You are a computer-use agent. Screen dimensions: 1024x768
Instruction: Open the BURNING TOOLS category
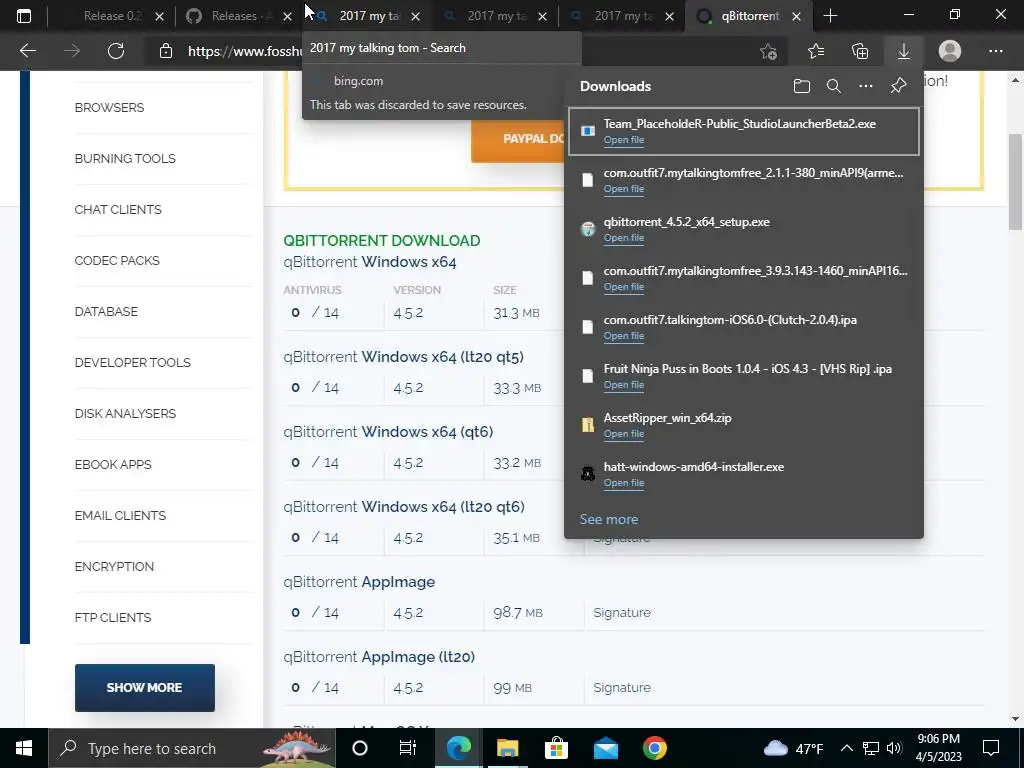coord(125,159)
